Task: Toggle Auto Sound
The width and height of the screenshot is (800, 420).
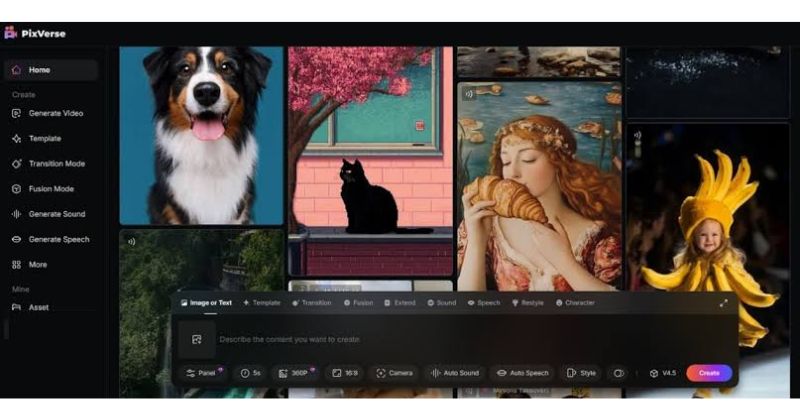Action: (x=455, y=373)
